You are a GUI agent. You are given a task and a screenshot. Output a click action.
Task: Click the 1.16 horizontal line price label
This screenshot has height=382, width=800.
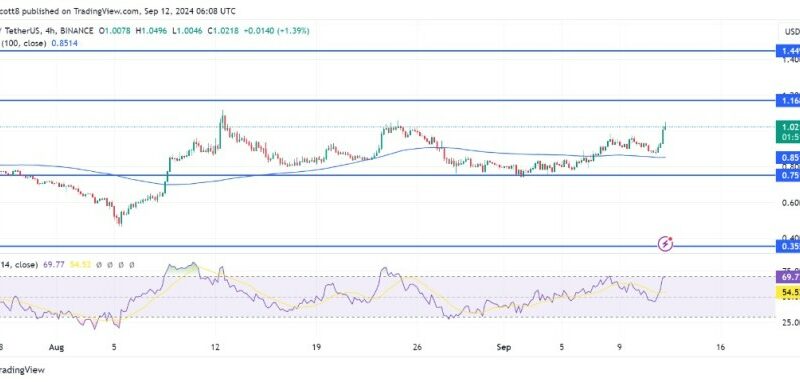point(787,100)
